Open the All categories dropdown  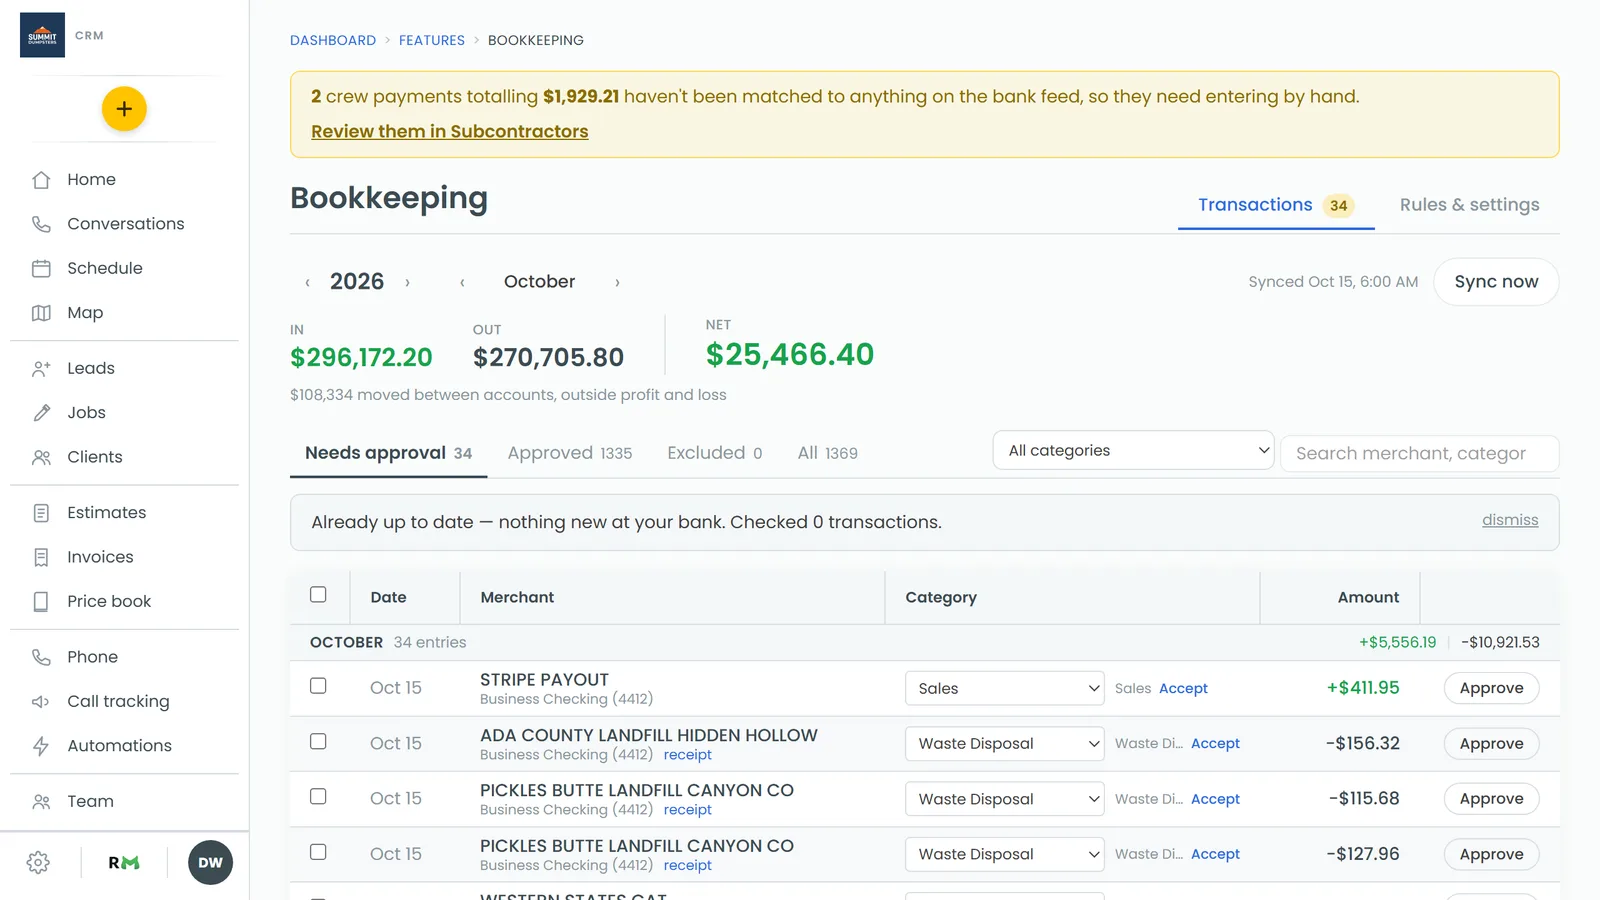point(1133,450)
